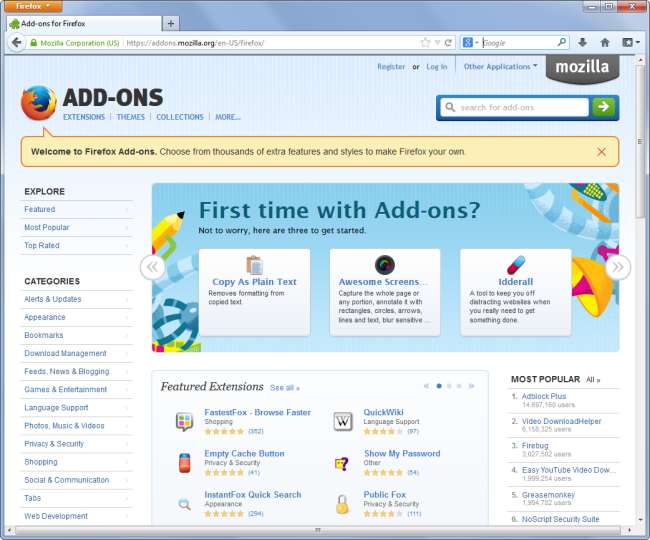Open the COLLECTIONS menu item
The image size is (650, 540).
click(180, 117)
